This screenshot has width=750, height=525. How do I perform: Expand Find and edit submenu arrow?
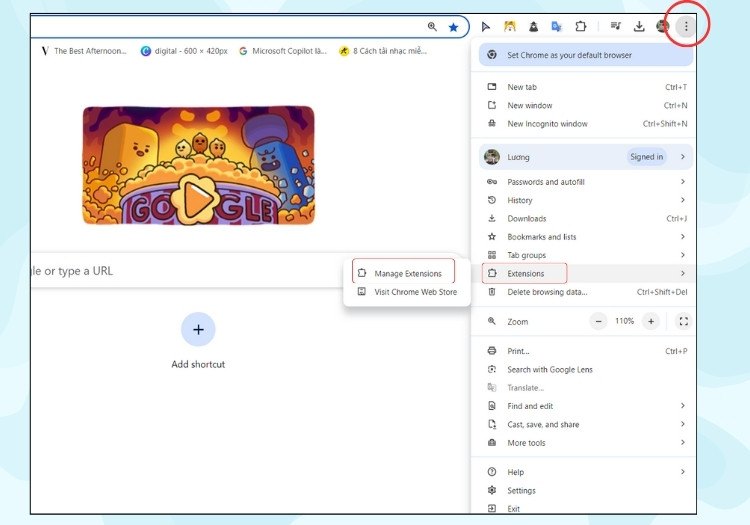tap(683, 405)
